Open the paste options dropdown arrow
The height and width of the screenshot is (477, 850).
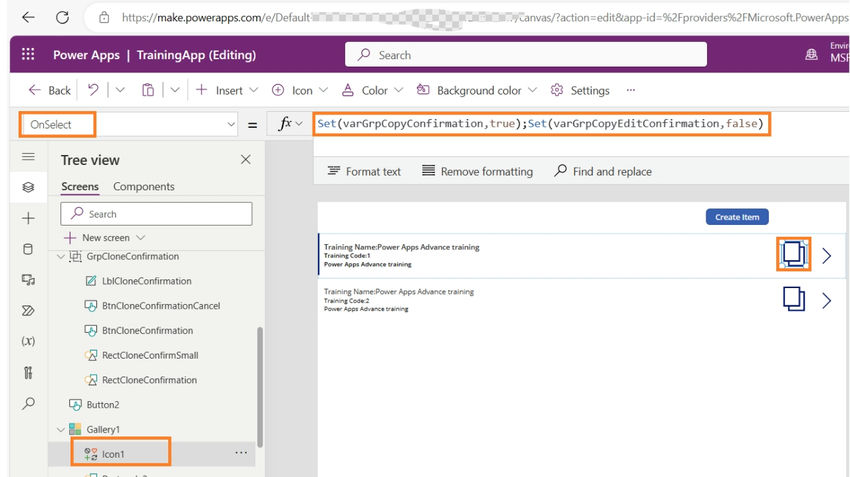[175, 90]
